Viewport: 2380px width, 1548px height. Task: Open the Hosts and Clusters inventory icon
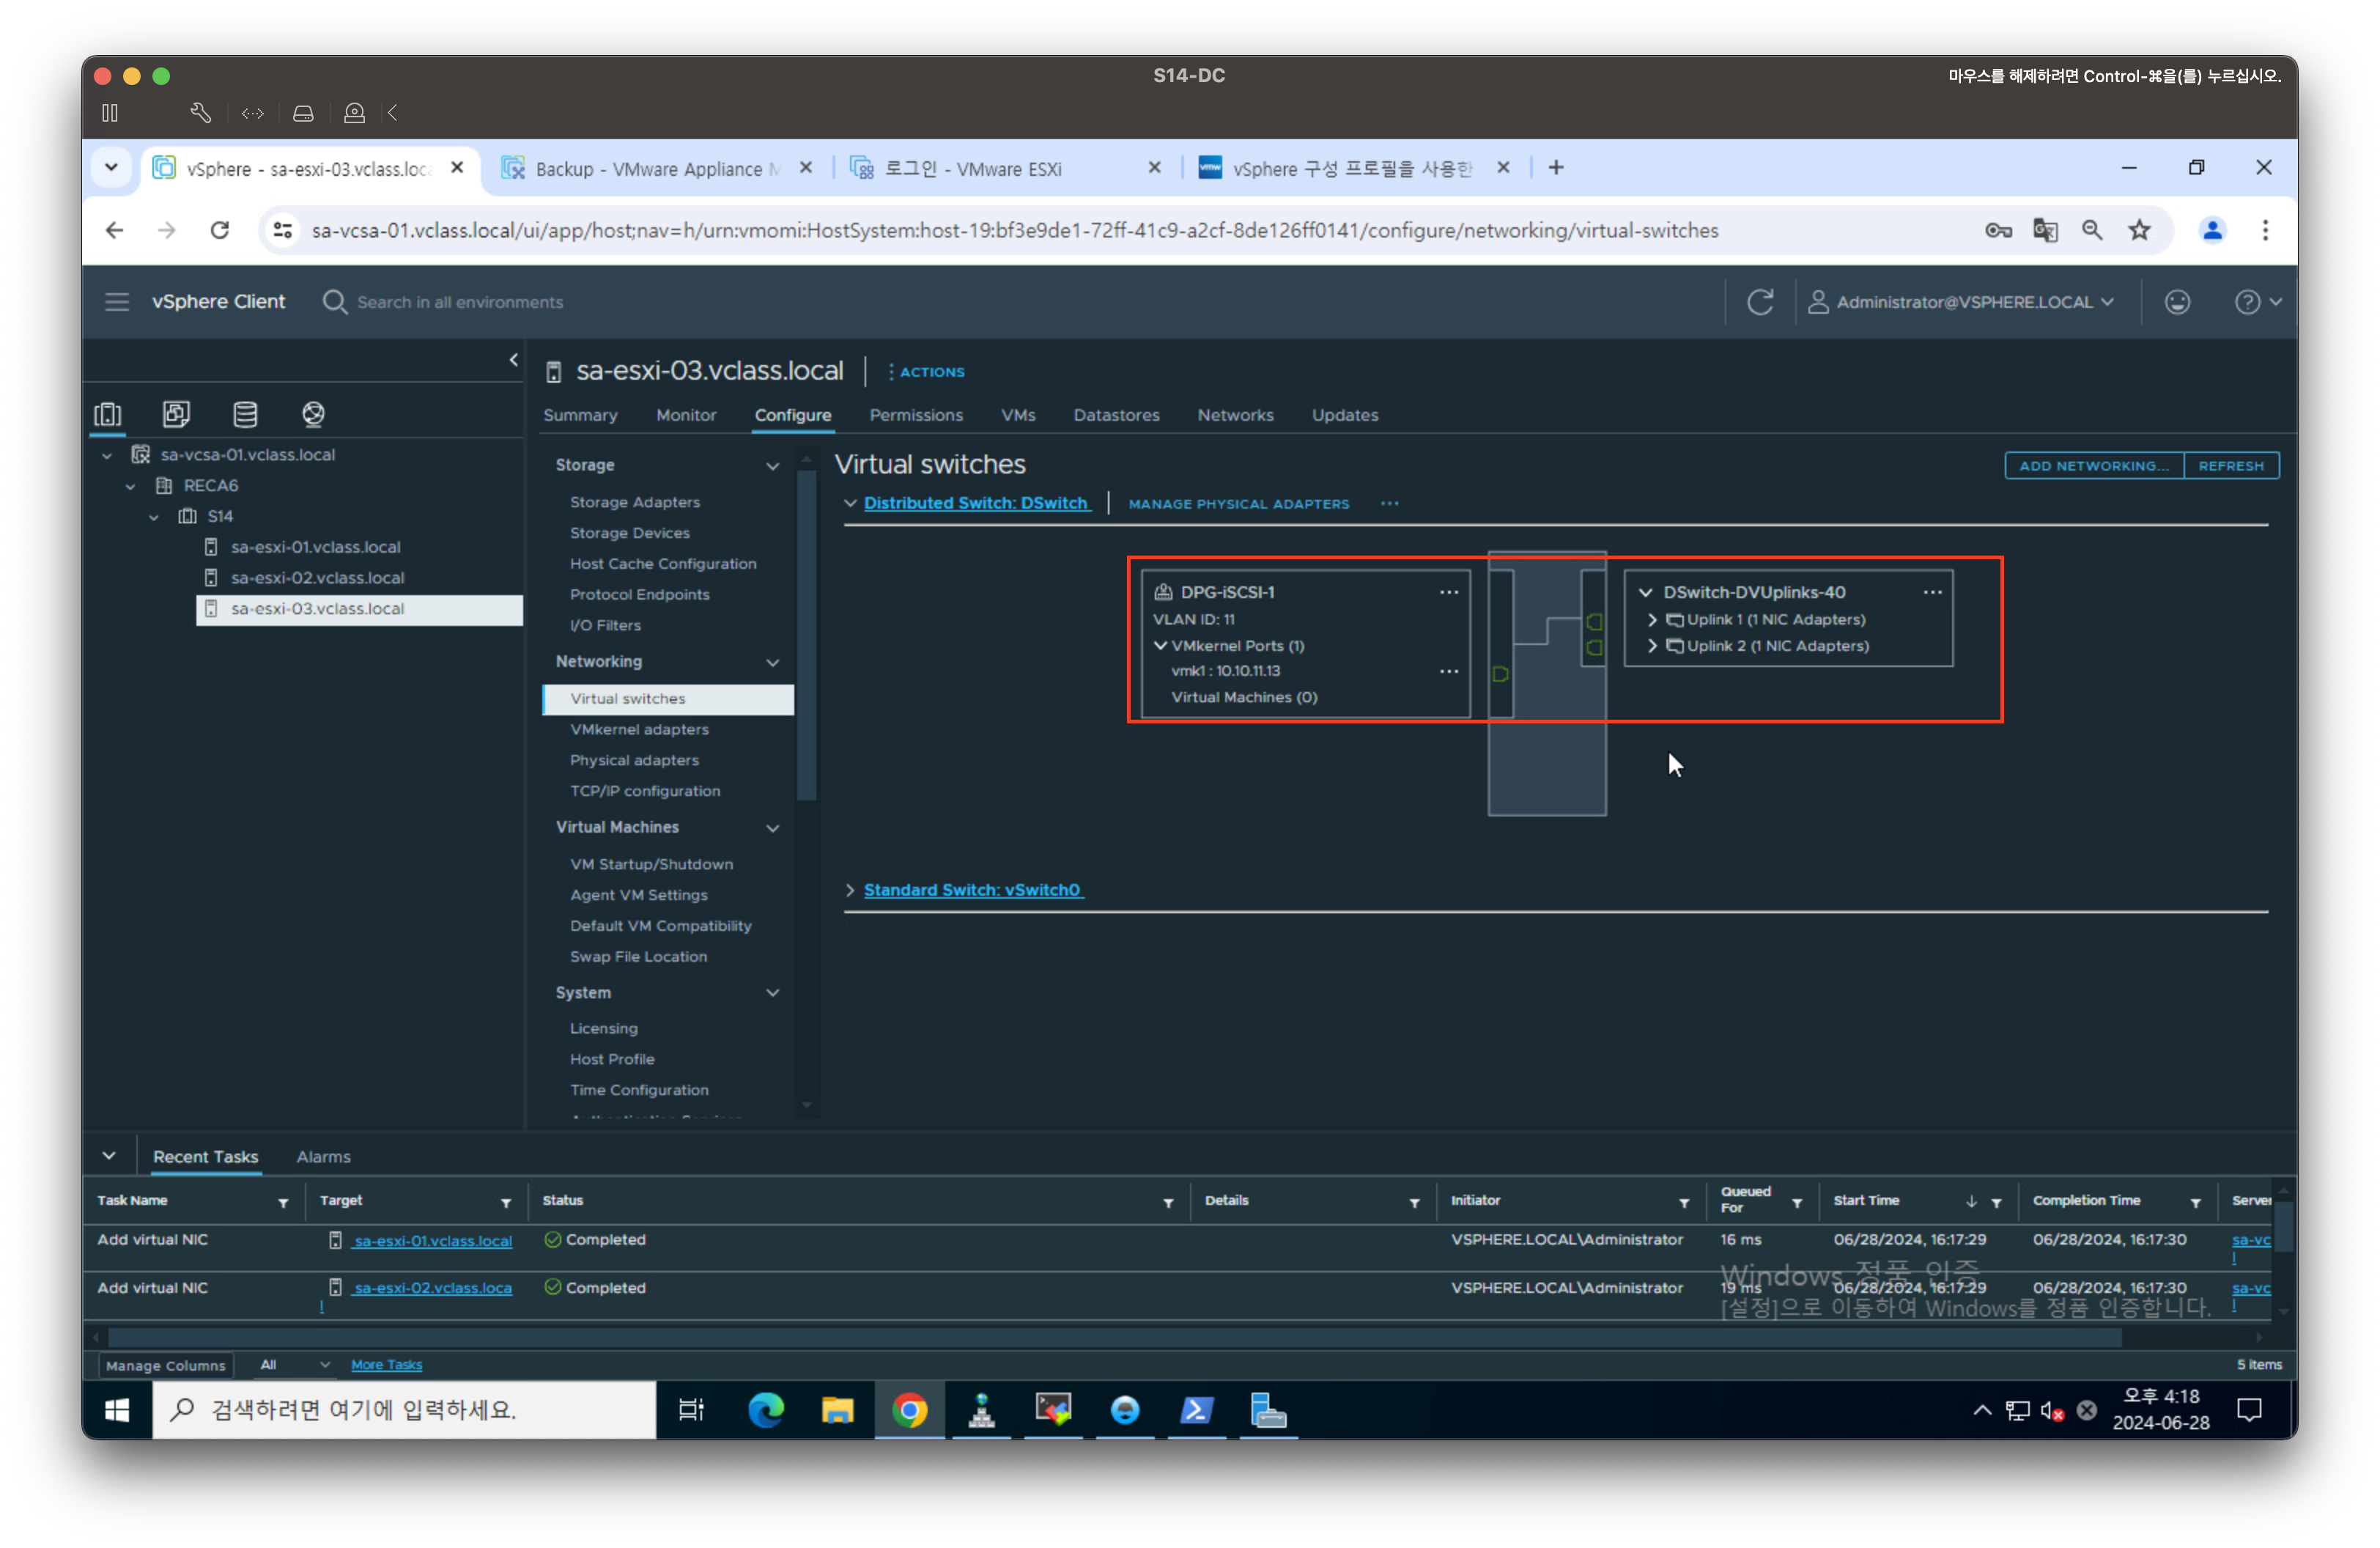[108, 414]
